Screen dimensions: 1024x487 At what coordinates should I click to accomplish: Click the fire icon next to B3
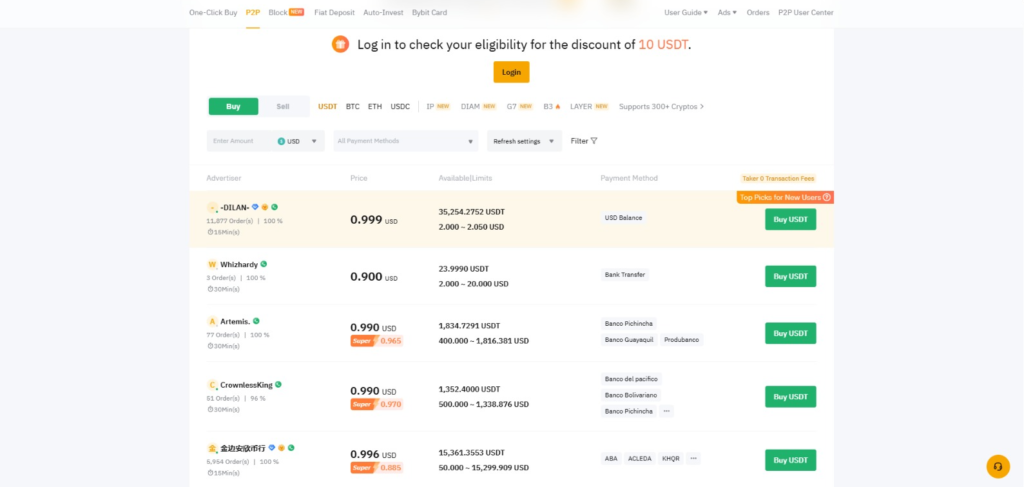[x=558, y=106]
